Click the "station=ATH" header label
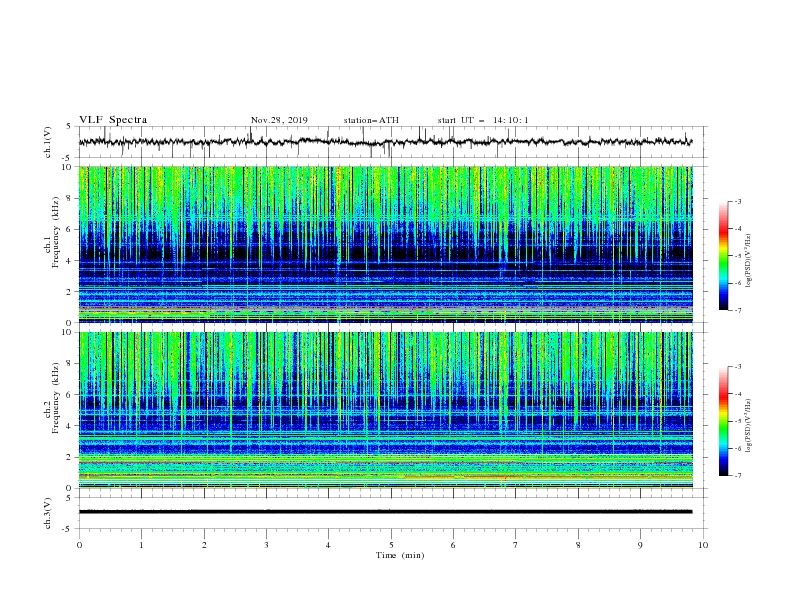The height and width of the screenshot is (612, 792). coord(371,120)
